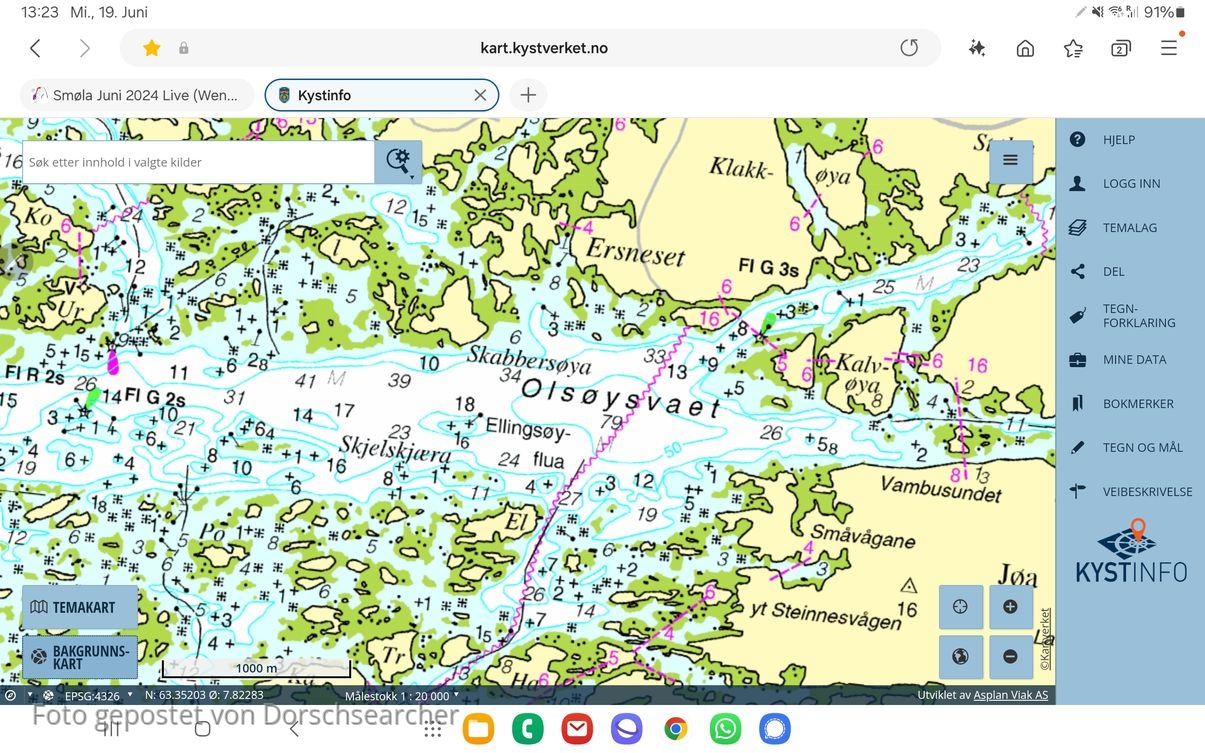
Task: Click the Logg inn user icon
Action: [x=1077, y=184]
